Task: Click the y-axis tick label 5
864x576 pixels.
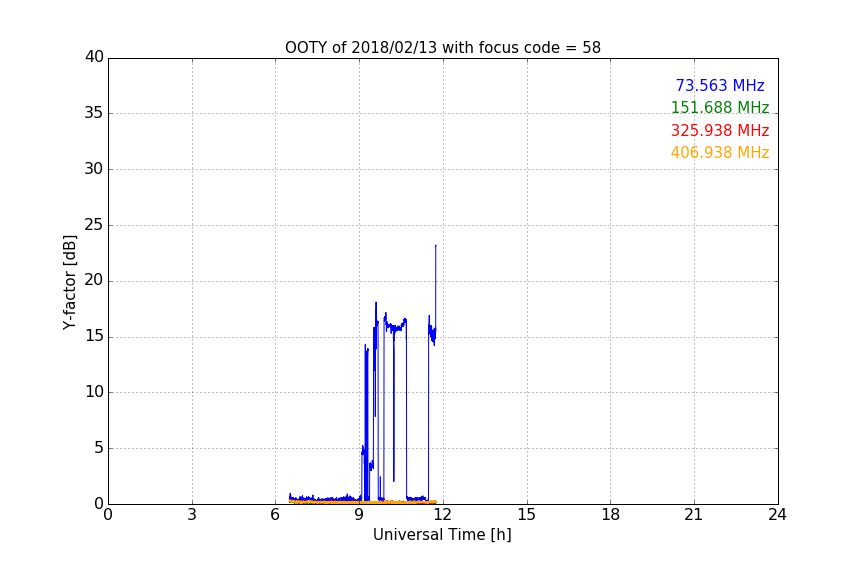Action: click(99, 448)
